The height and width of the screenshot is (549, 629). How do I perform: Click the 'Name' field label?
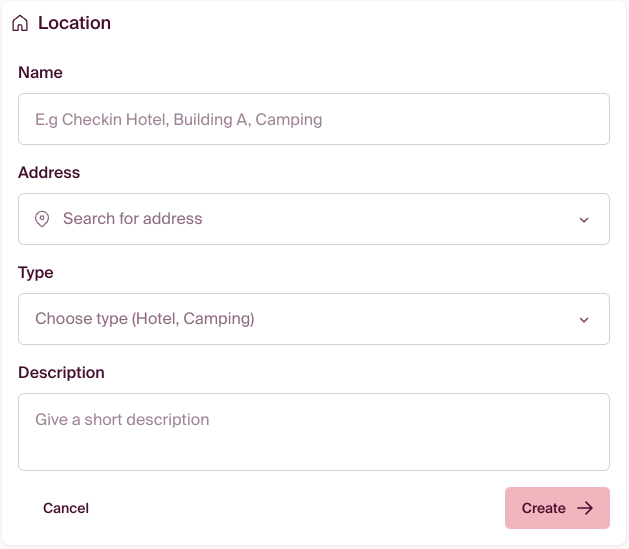coord(40,73)
